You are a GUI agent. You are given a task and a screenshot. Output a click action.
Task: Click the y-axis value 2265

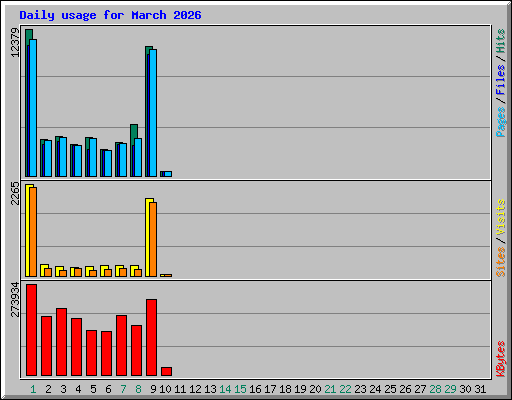click(x=15, y=193)
